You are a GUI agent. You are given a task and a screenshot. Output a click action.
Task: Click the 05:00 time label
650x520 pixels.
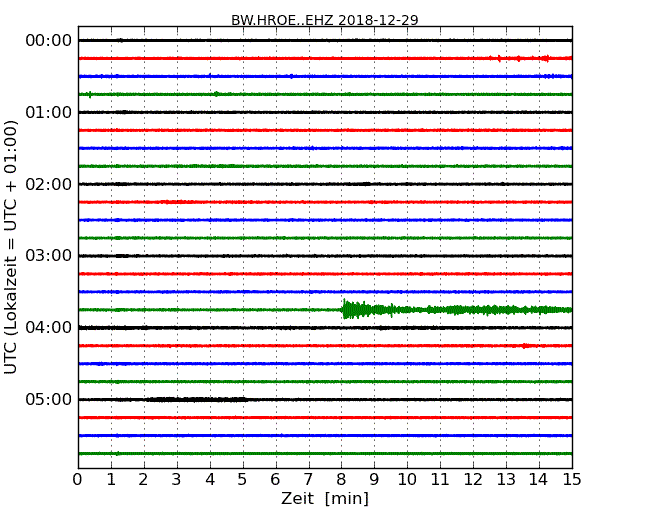(x=49, y=399)
